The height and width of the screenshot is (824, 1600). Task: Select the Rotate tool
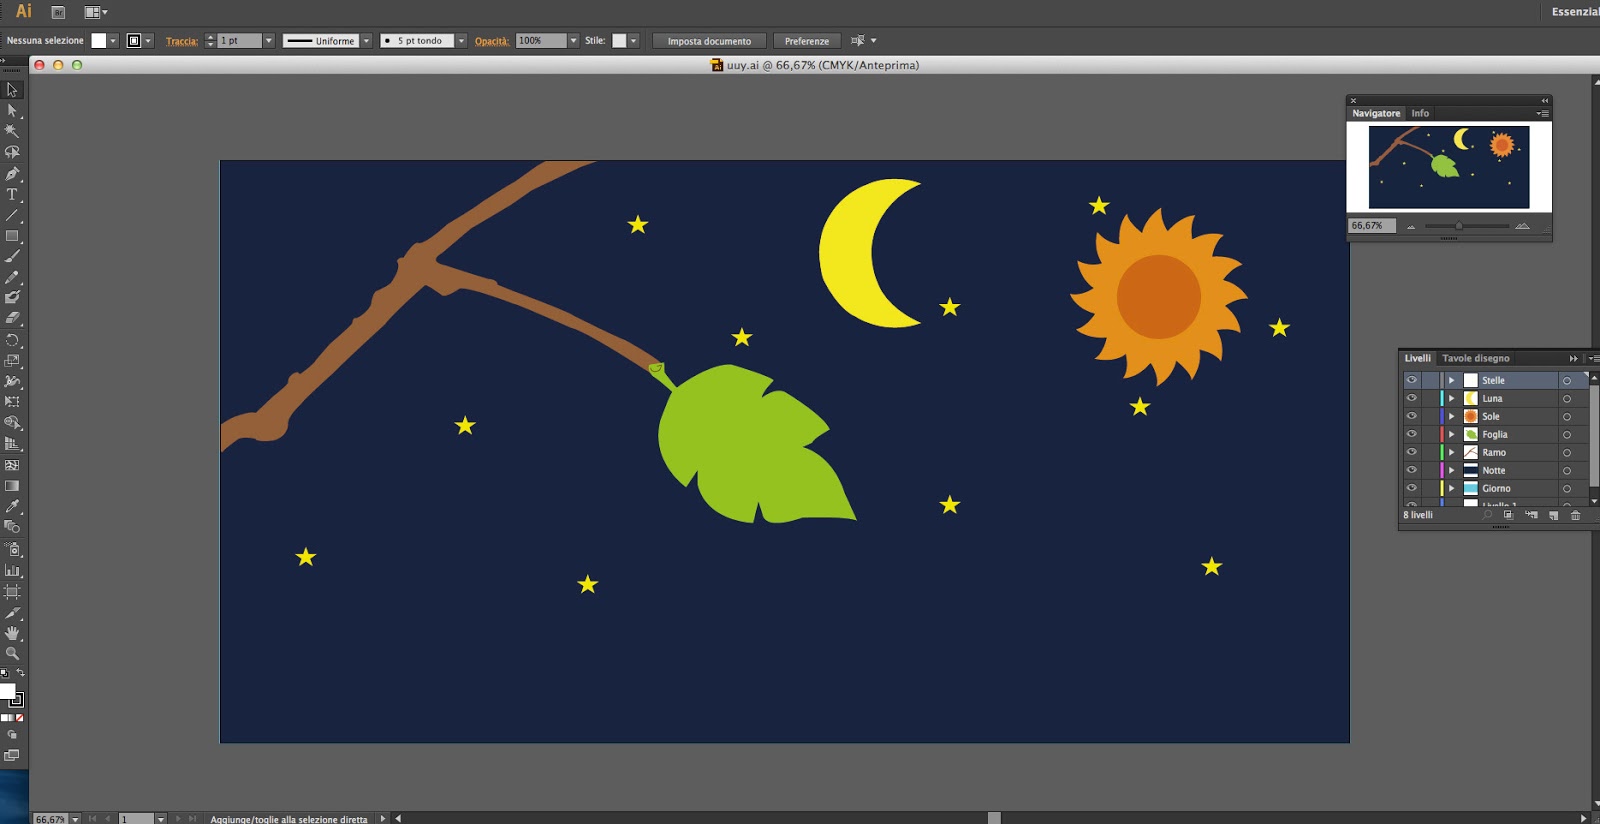pyautogui.click(x=12, y=340)
